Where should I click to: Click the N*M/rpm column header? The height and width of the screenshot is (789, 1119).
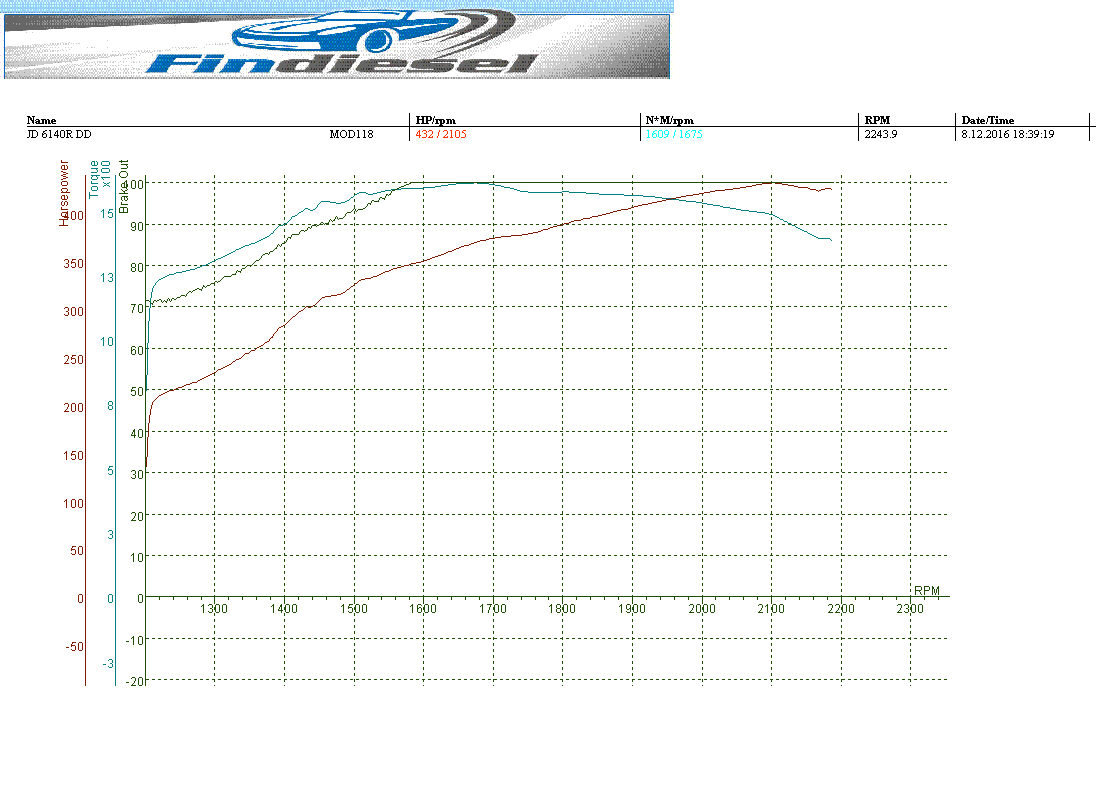[x=670, y=120]
